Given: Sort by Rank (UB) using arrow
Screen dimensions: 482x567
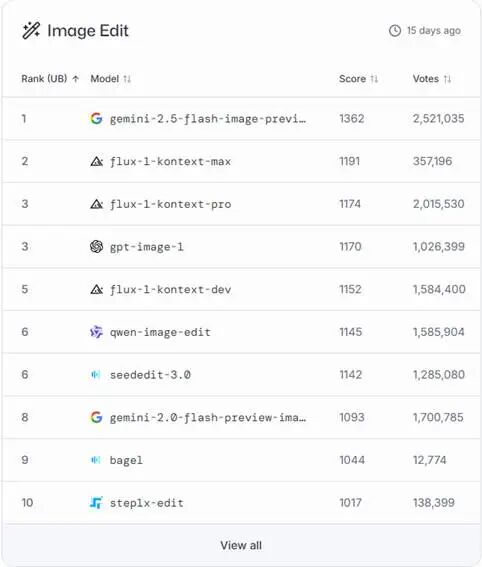Looking at the screenshot, I should tap(76, 79).
